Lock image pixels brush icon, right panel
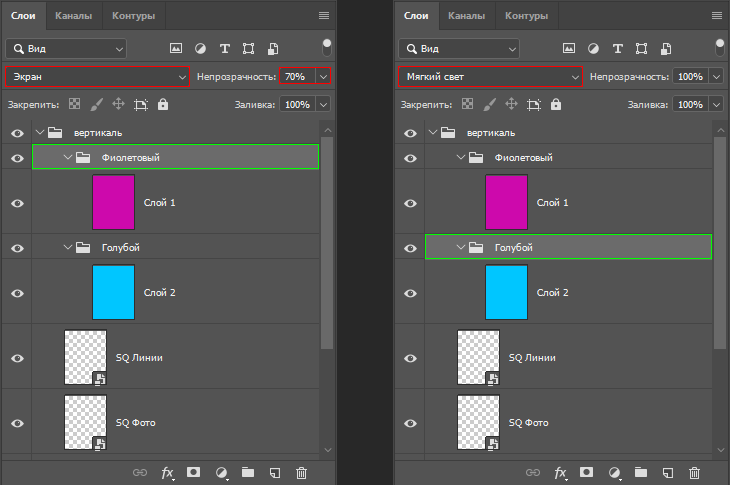Viewport: 730px width, 485px height. [x=489, y=104]
